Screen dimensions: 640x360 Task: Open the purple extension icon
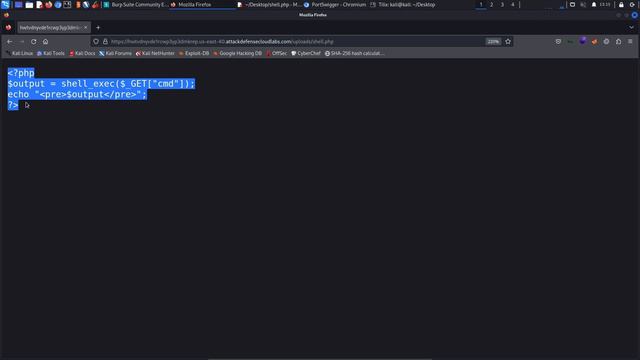click(582, 41)
